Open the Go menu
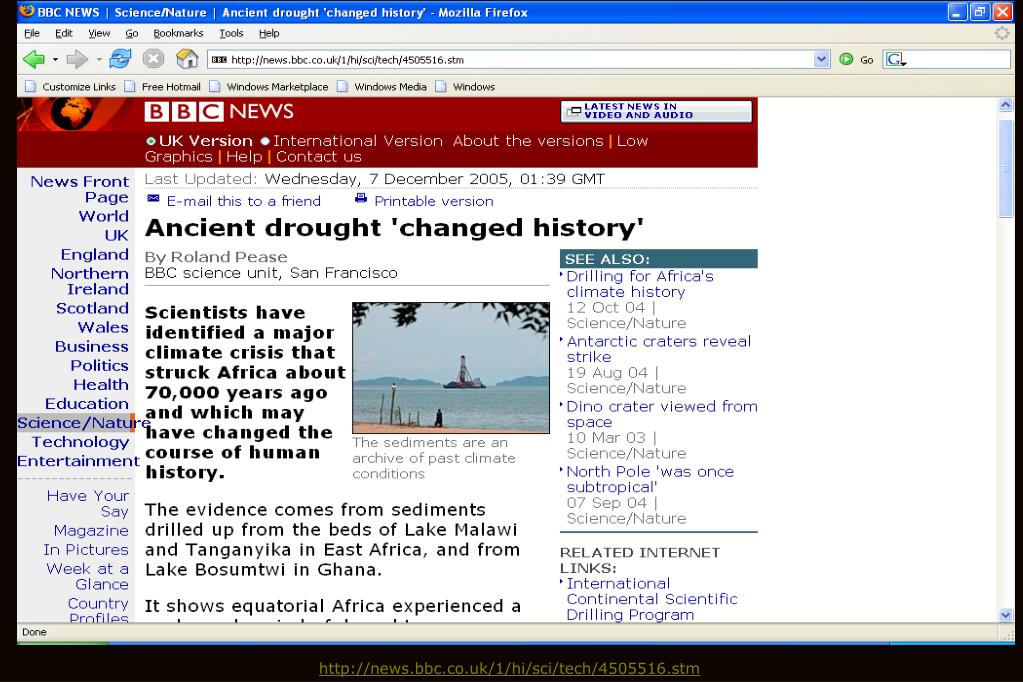Screen dimensions: 1023x682 point(132,33)
